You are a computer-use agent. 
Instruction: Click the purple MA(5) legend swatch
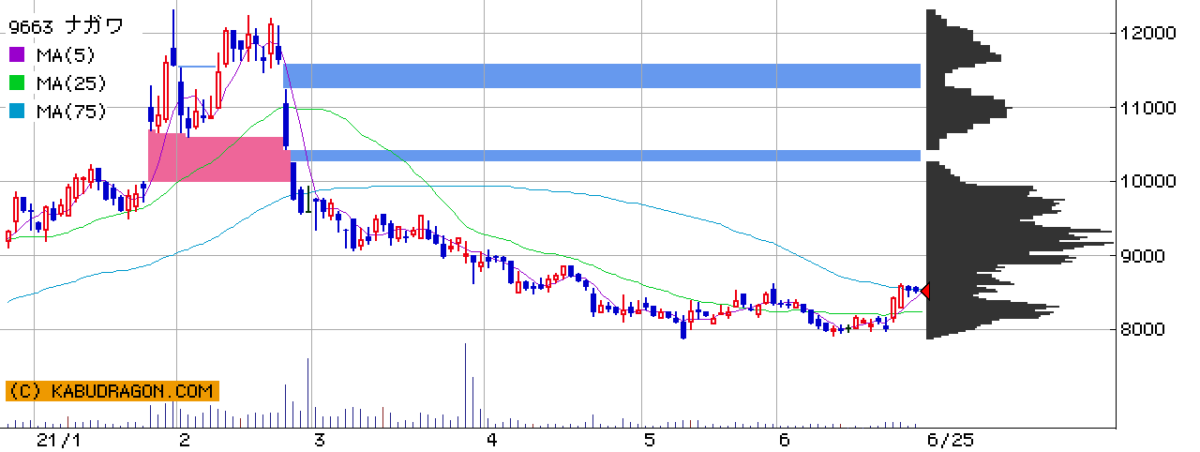click(x=16, y=56)
